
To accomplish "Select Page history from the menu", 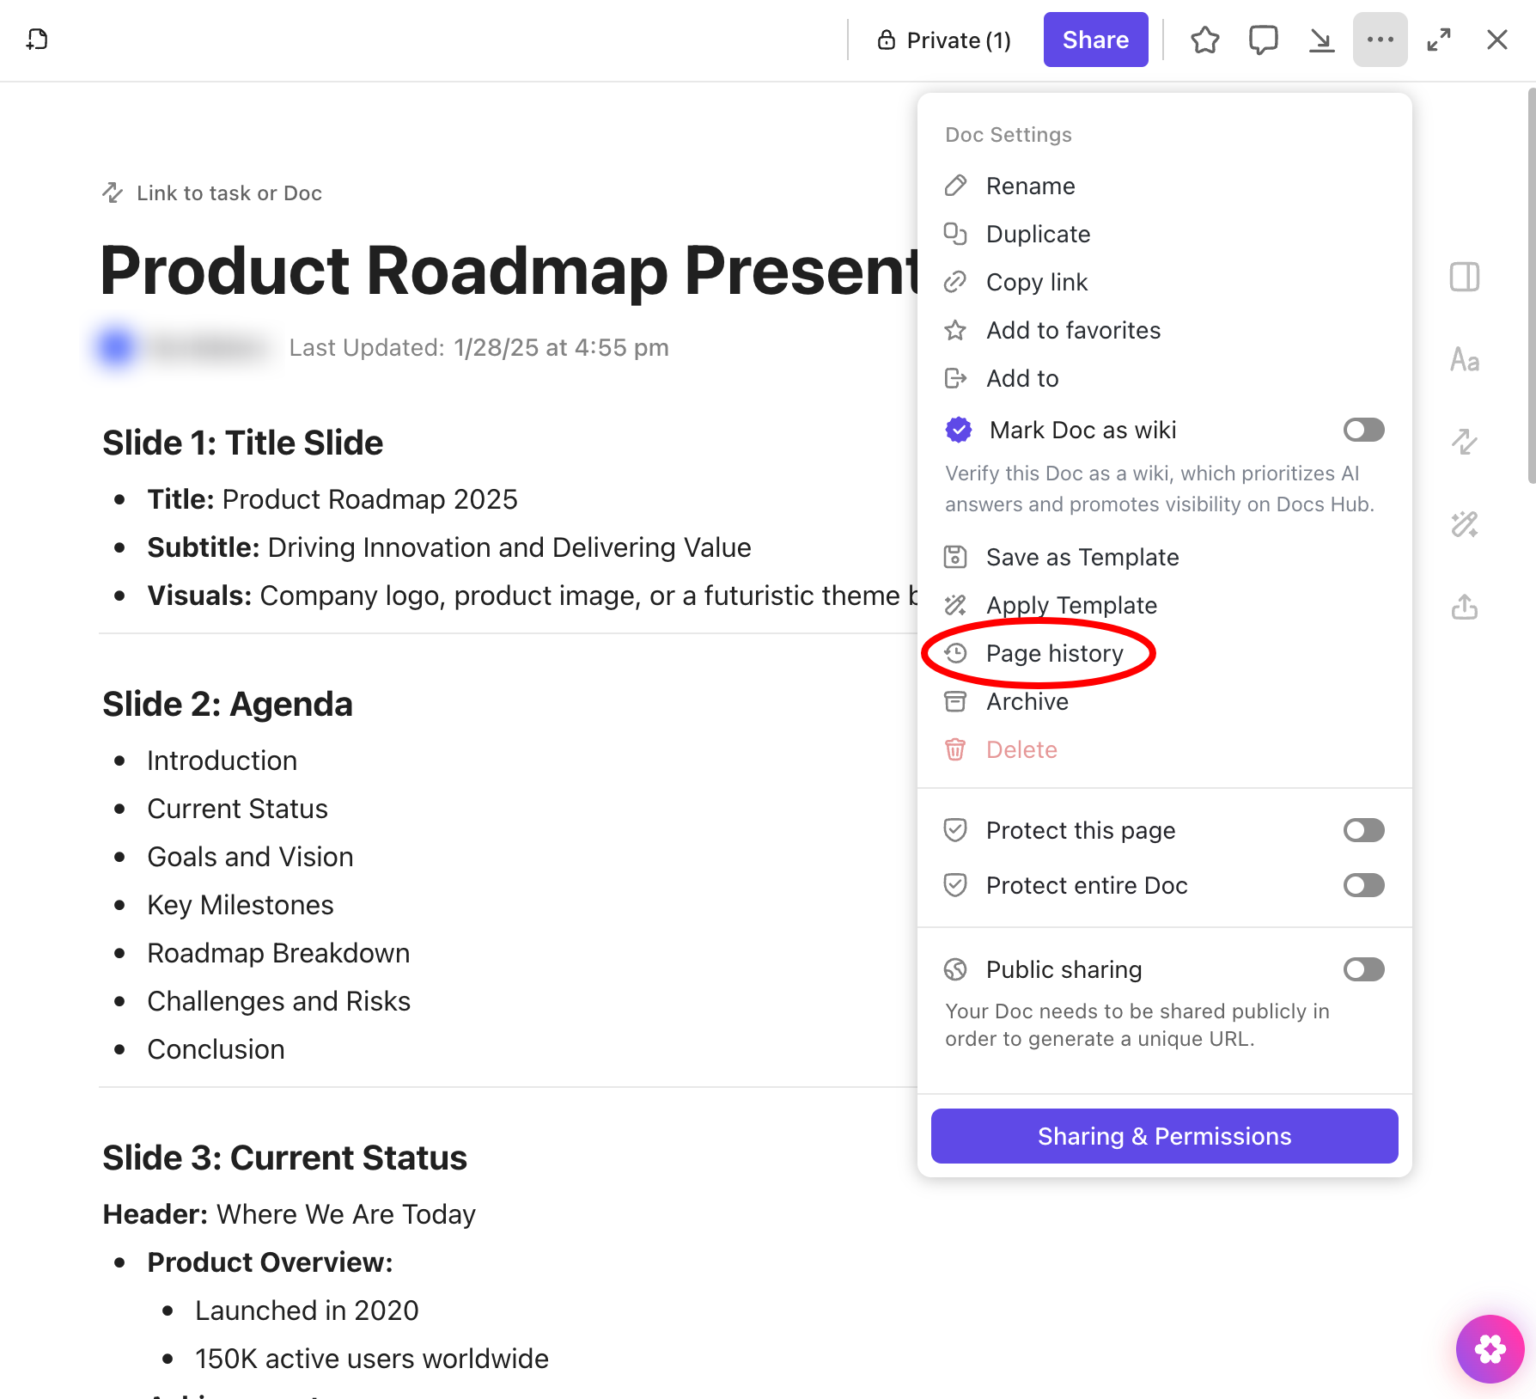I will pyautogui.click(x=1054, y=653).
